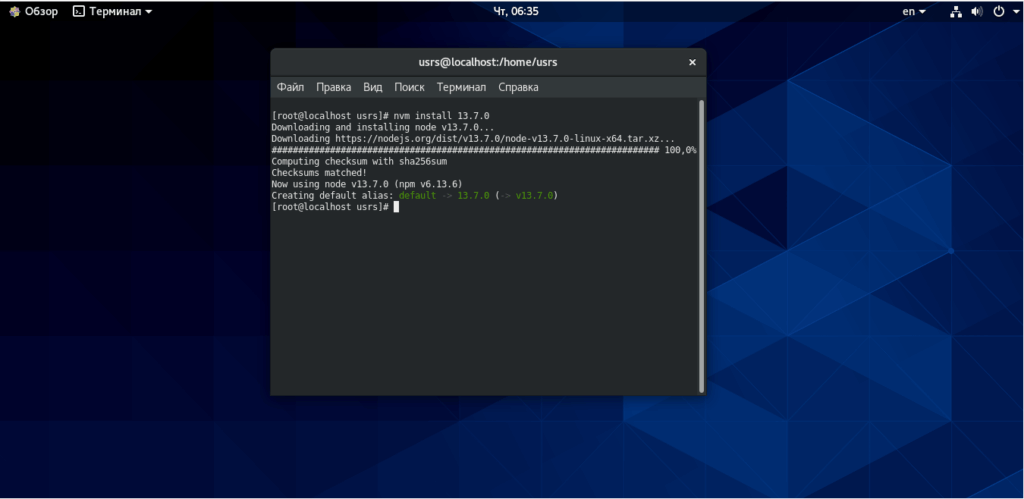Click the wired network status icon
The height and width of the screenshot is (499, 1024).
[956, 11]
